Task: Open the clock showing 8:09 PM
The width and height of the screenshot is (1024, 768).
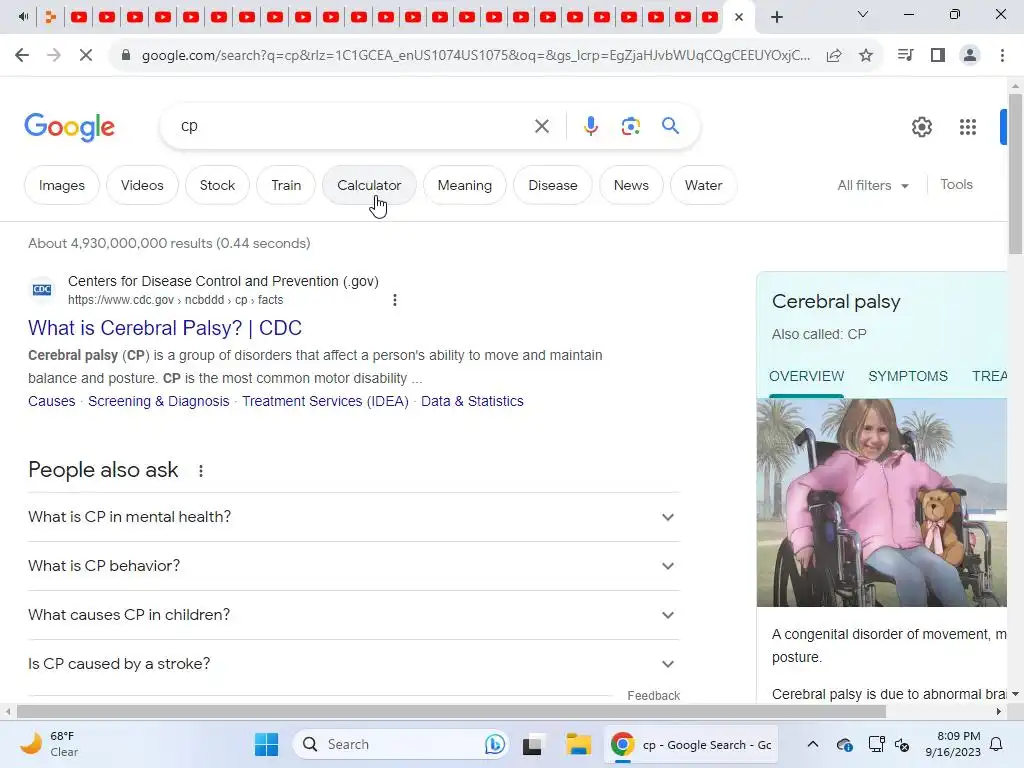Action: coord(953,744)
